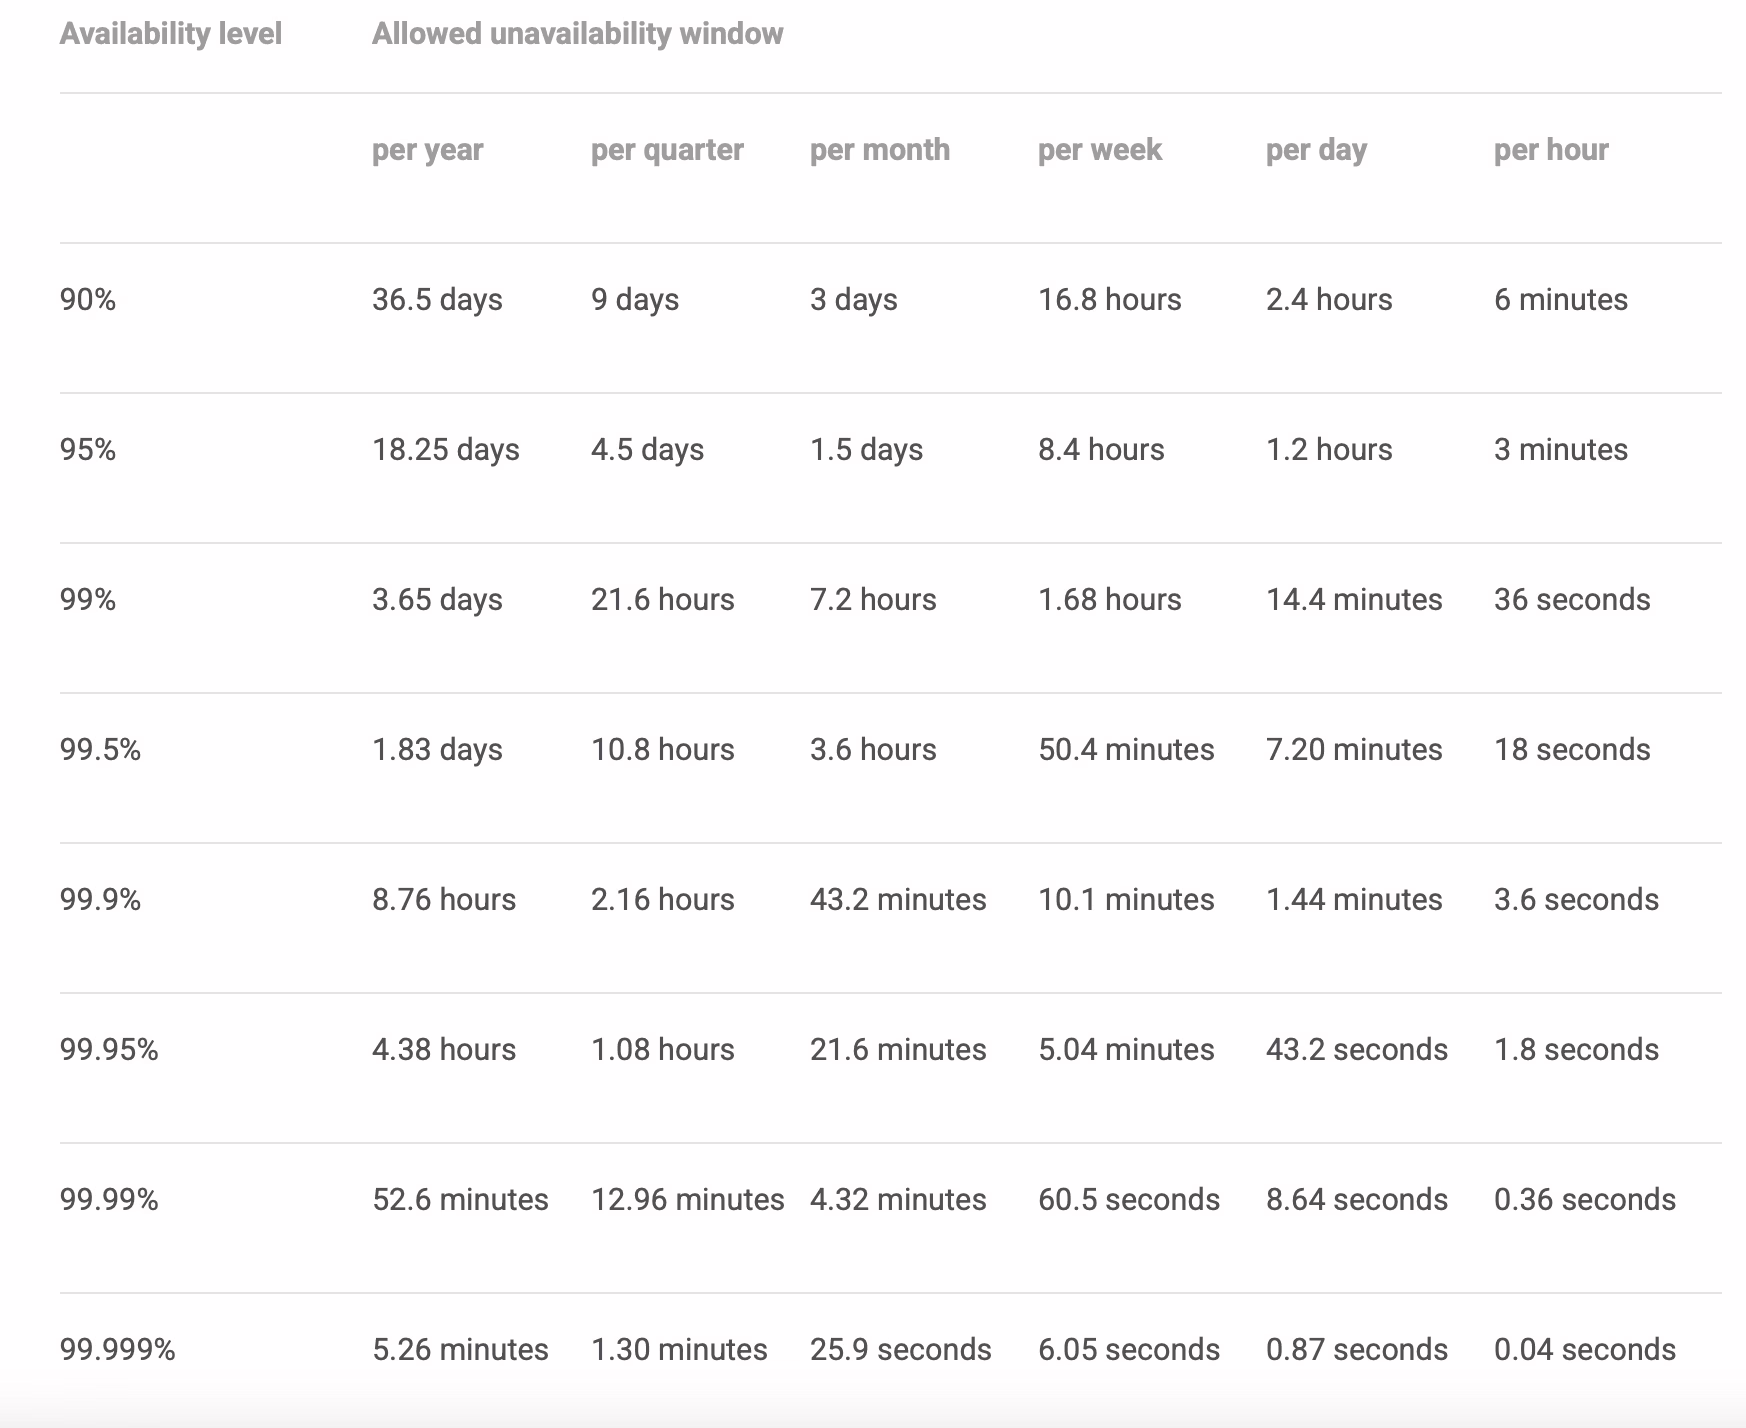Click the '21.6 hours' cell
Screen dimensions: 1746x1428
coord(662,600)
